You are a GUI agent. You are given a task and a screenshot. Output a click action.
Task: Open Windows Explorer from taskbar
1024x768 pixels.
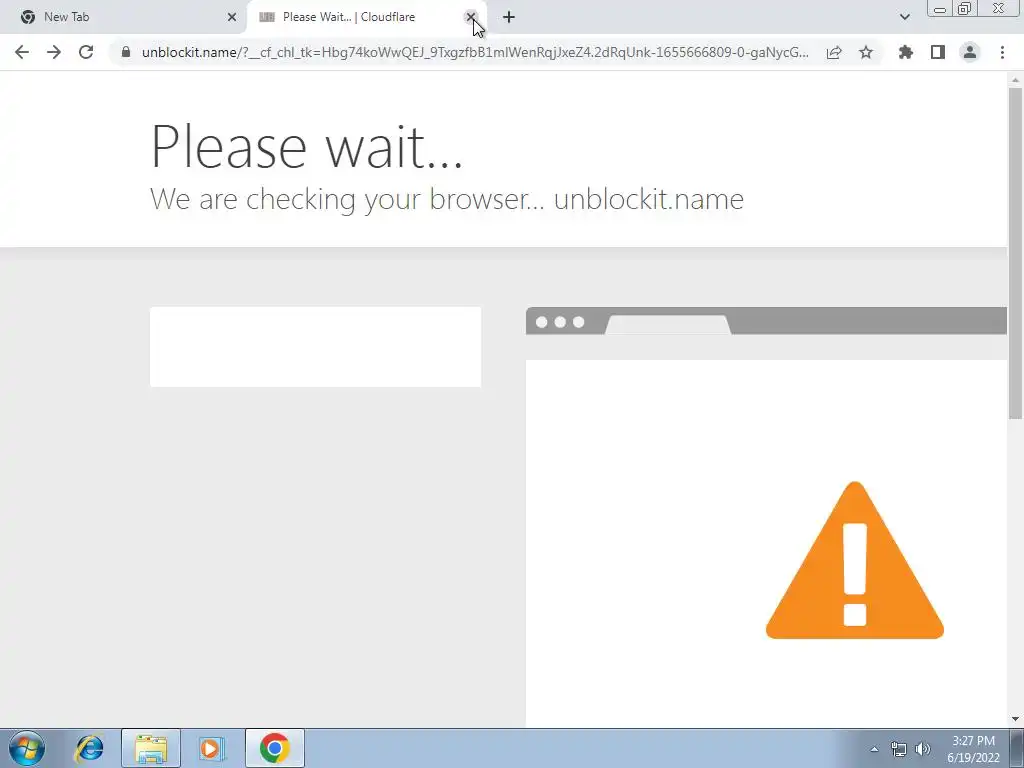151,748
